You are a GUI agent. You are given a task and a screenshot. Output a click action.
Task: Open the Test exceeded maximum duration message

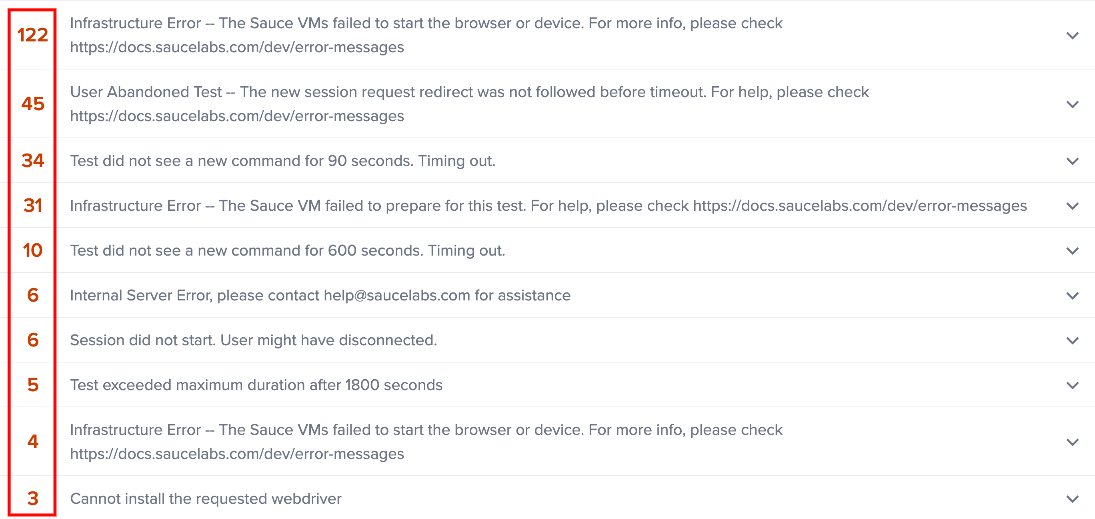point(256,385)
